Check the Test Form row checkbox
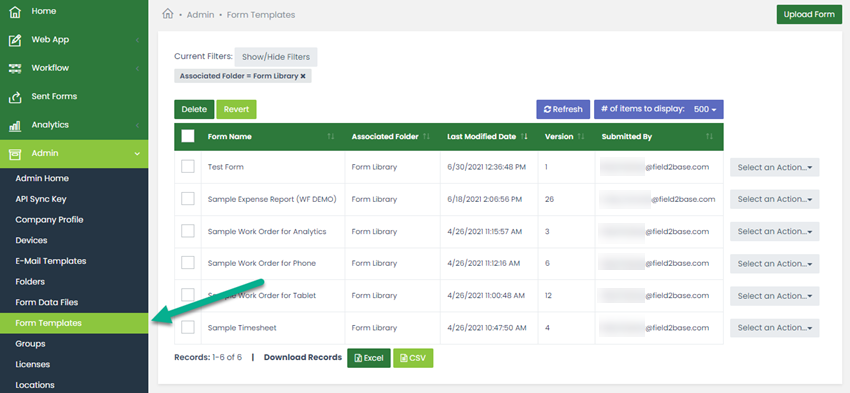This screenshot has height=393, width=850. (x=188, y=167)
